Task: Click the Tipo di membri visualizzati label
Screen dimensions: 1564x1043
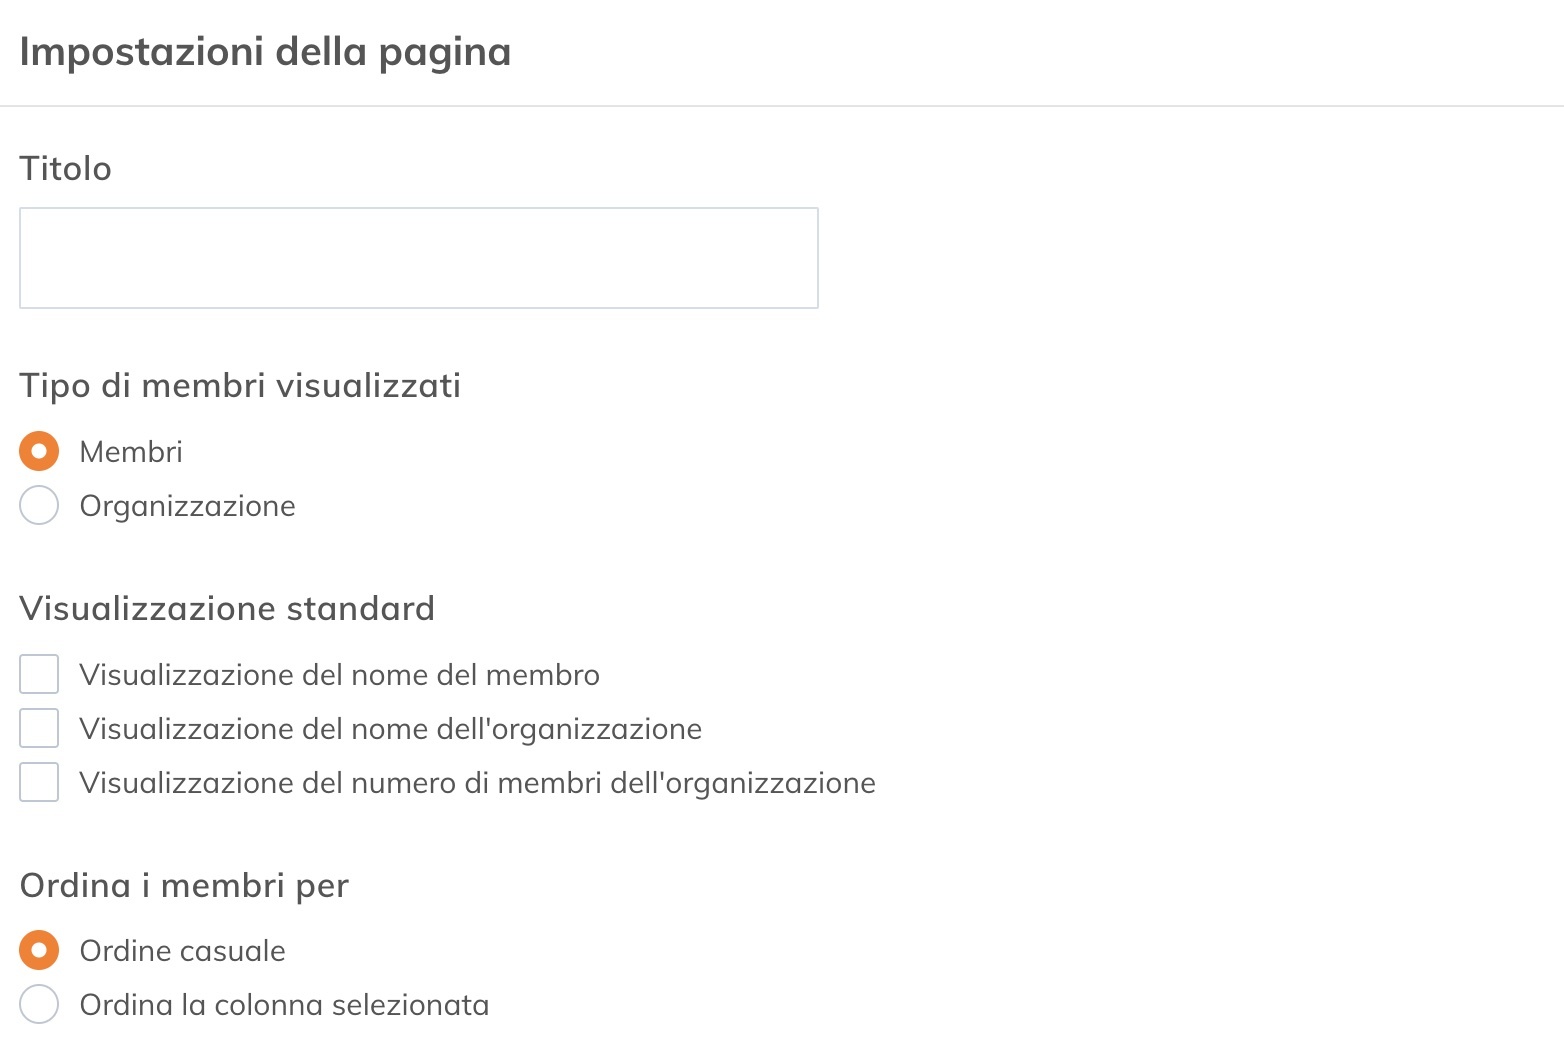Action: tap(240, 385)
